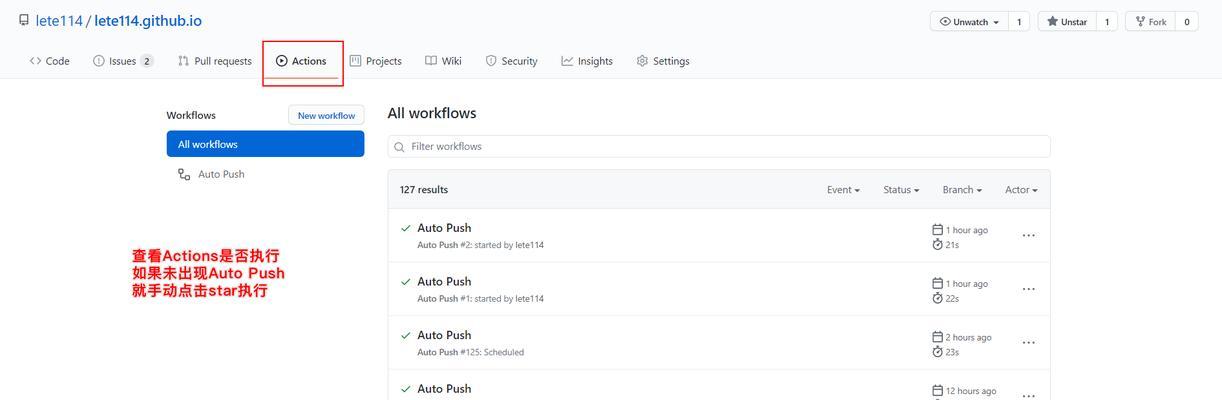Click the Auto Push workflow icon in sidebar

click(x=184, y=174)
